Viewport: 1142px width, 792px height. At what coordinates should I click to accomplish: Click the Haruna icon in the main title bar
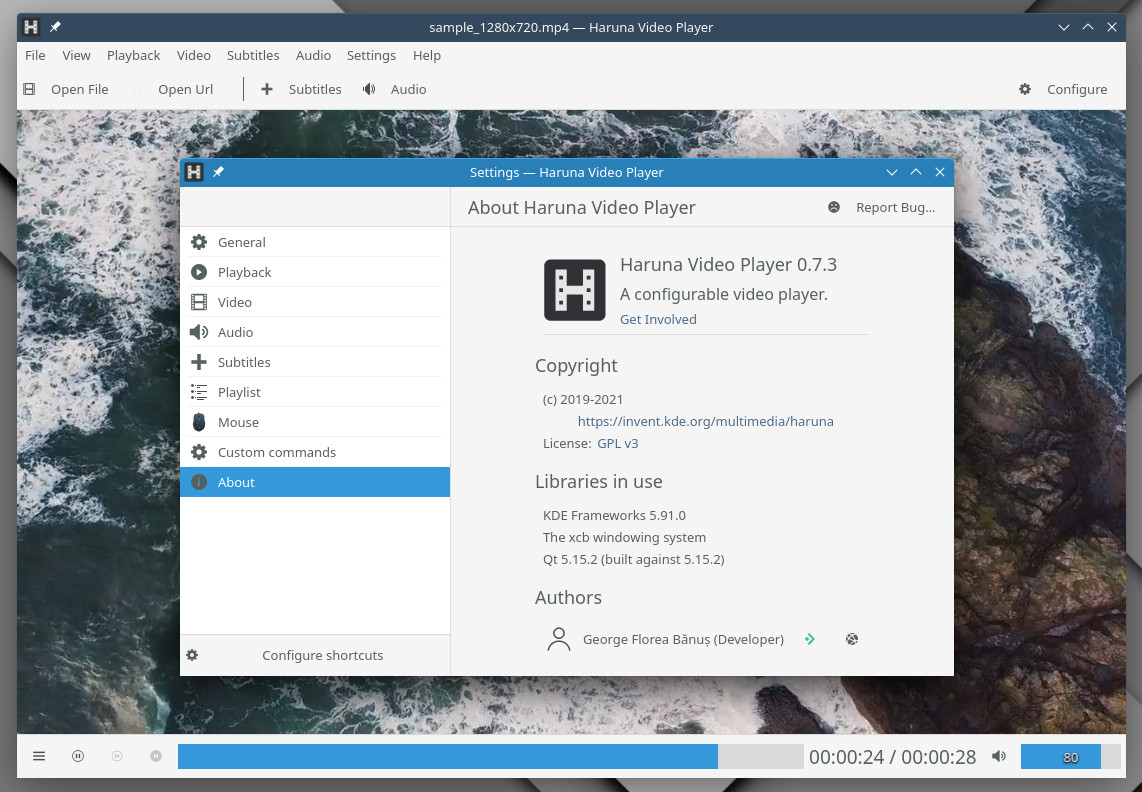pyautogui.click(x=31, y=27)
